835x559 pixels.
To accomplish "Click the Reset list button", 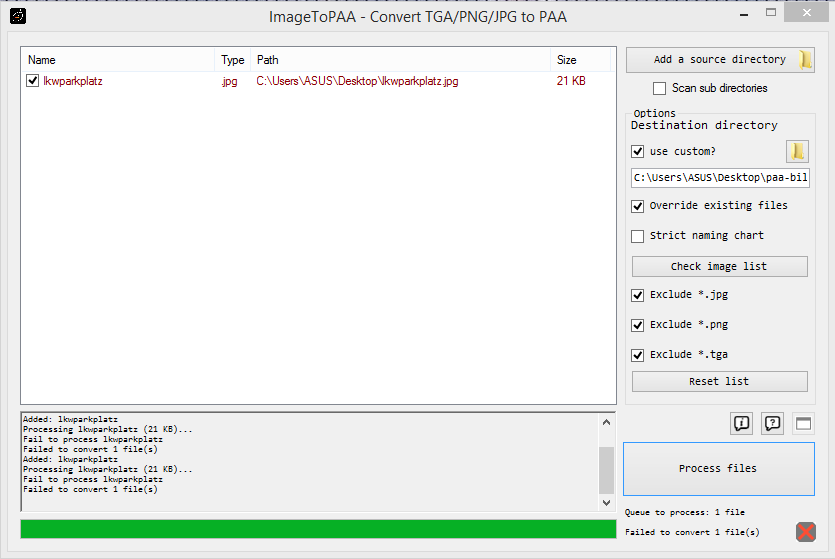I will (x=719, y=381).
